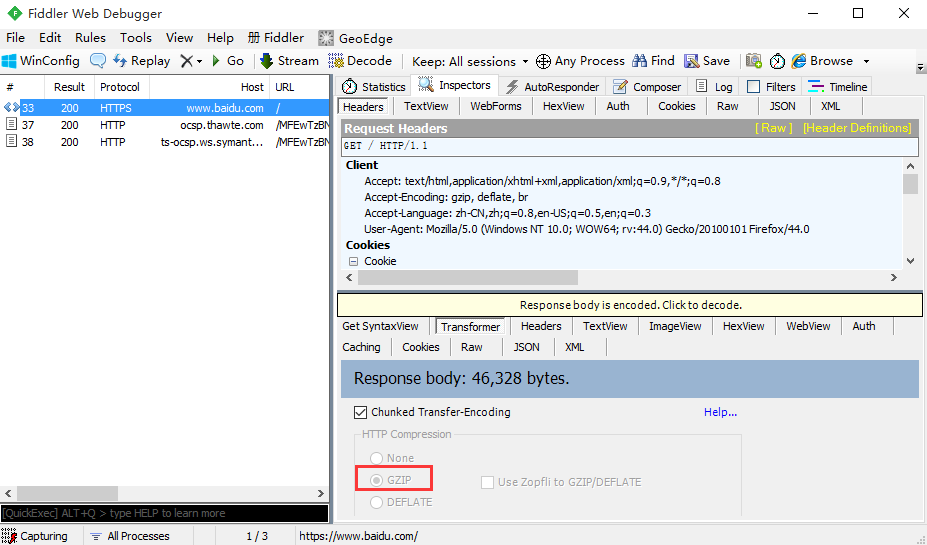Click the Inspectors tab
The width and height of the screenshot is (927, 545).
[x=455, y=86]
